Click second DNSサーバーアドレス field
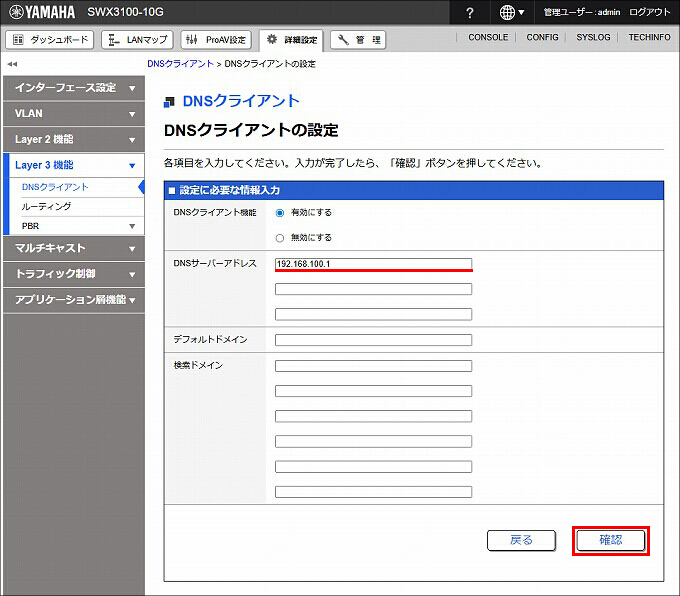The width and height of the screenshot is (680, 596). click(x=373, y=289)
